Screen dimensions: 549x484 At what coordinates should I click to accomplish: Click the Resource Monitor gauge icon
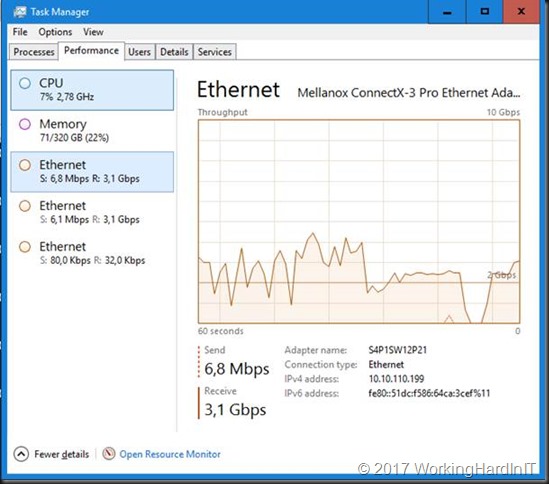109,454
